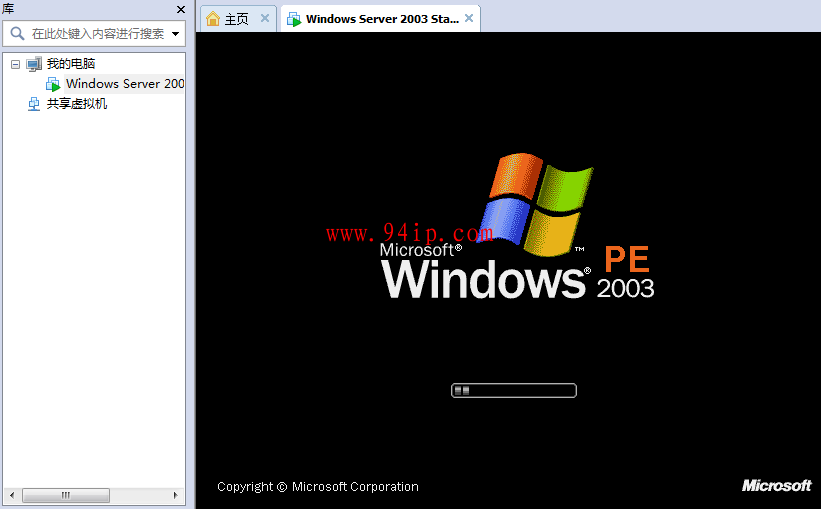Screen dimensions: 821x509
Task: Switch to Windows Server 2003 Sta... tab
Action: [380, 19]
